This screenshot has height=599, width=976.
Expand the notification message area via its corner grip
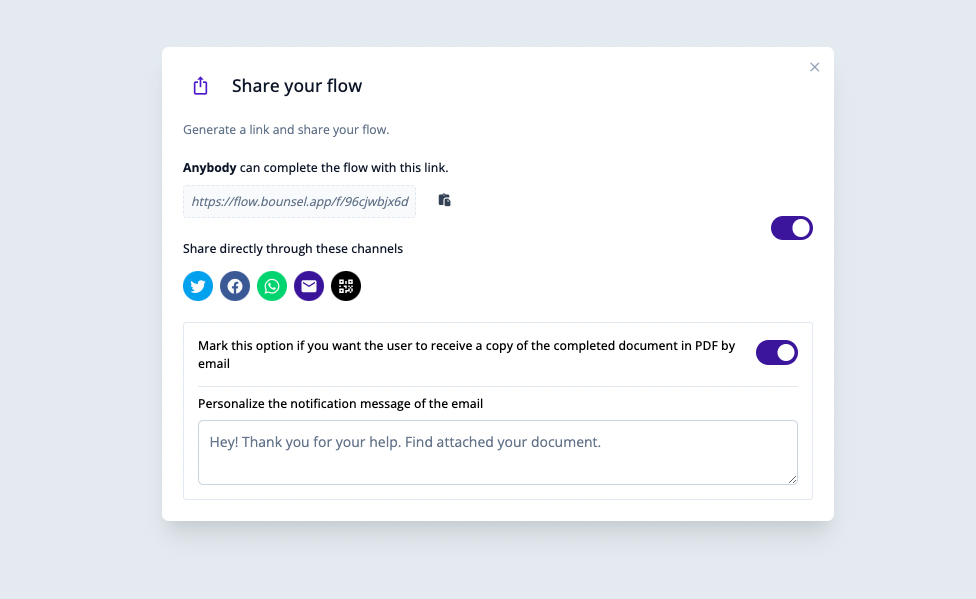(793, 480)
